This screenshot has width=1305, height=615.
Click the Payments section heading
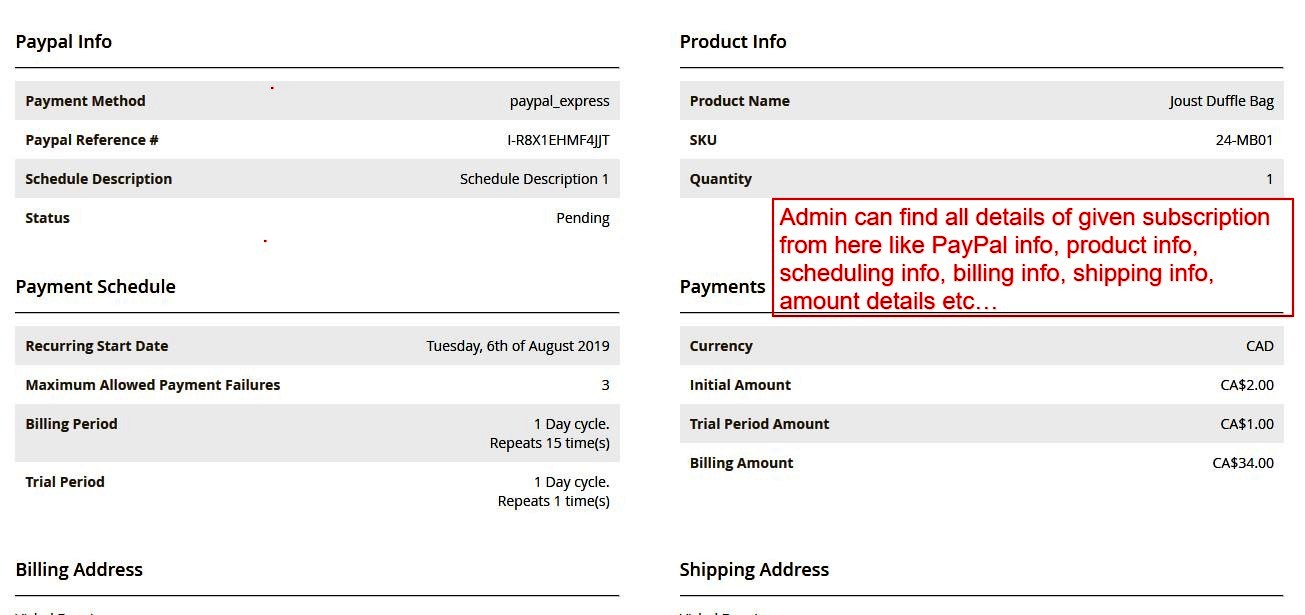722,287
